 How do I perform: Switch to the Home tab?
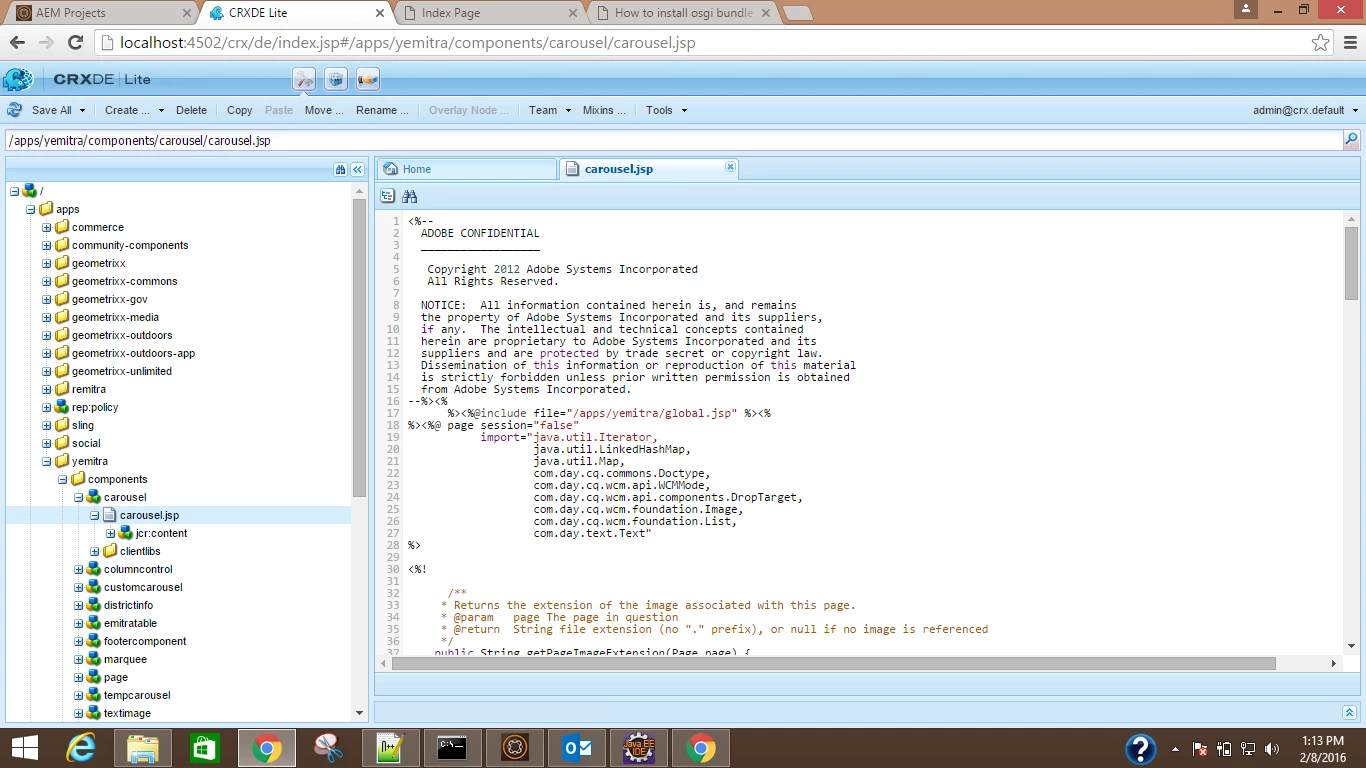pyautogui.click(x=466, y=169)
